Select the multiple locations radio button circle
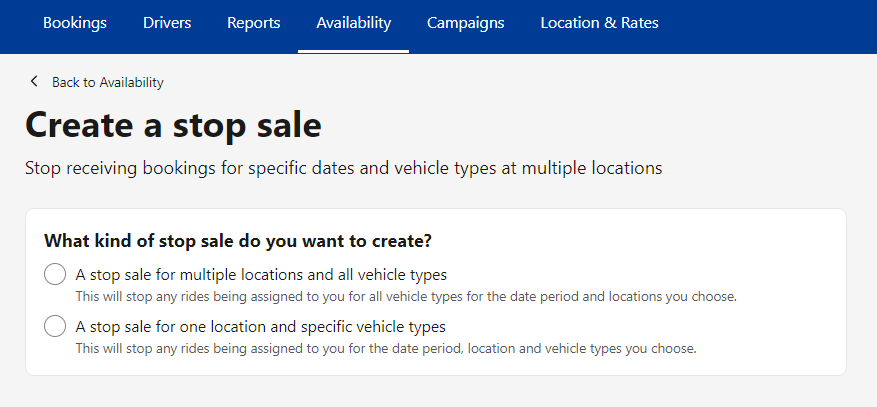This screenshot has width=877, height=407. (x=55, y=275)
